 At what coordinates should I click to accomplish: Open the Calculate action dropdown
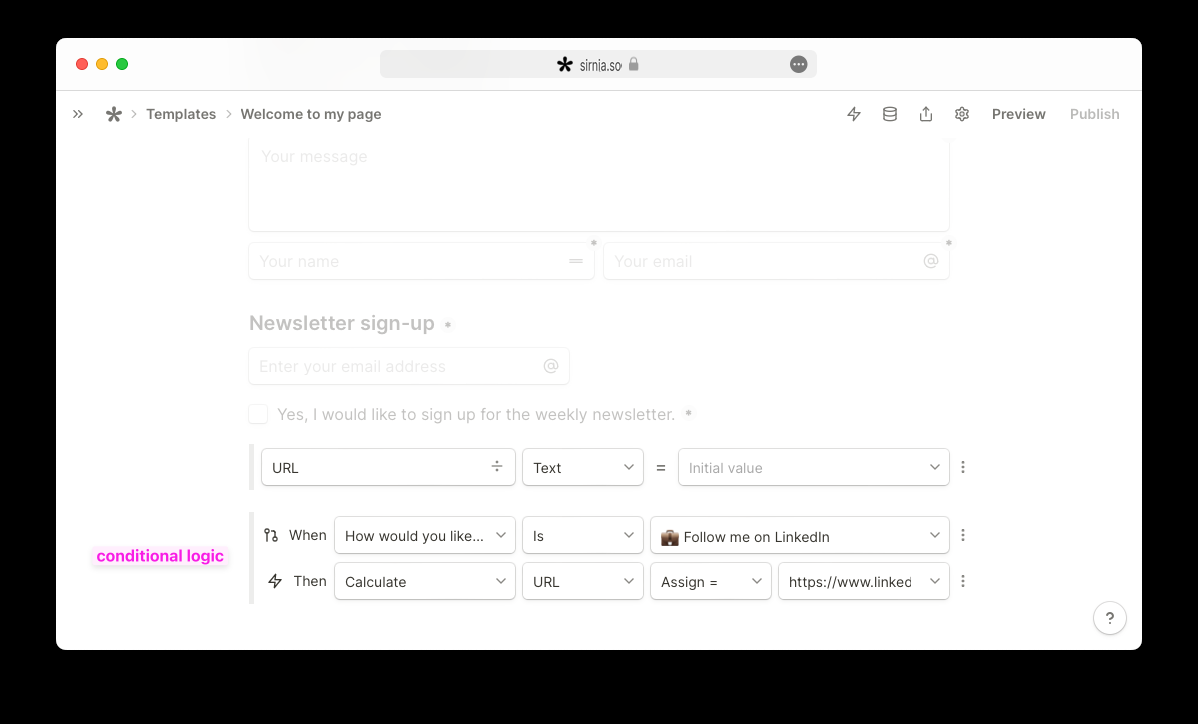click(425, 581)
